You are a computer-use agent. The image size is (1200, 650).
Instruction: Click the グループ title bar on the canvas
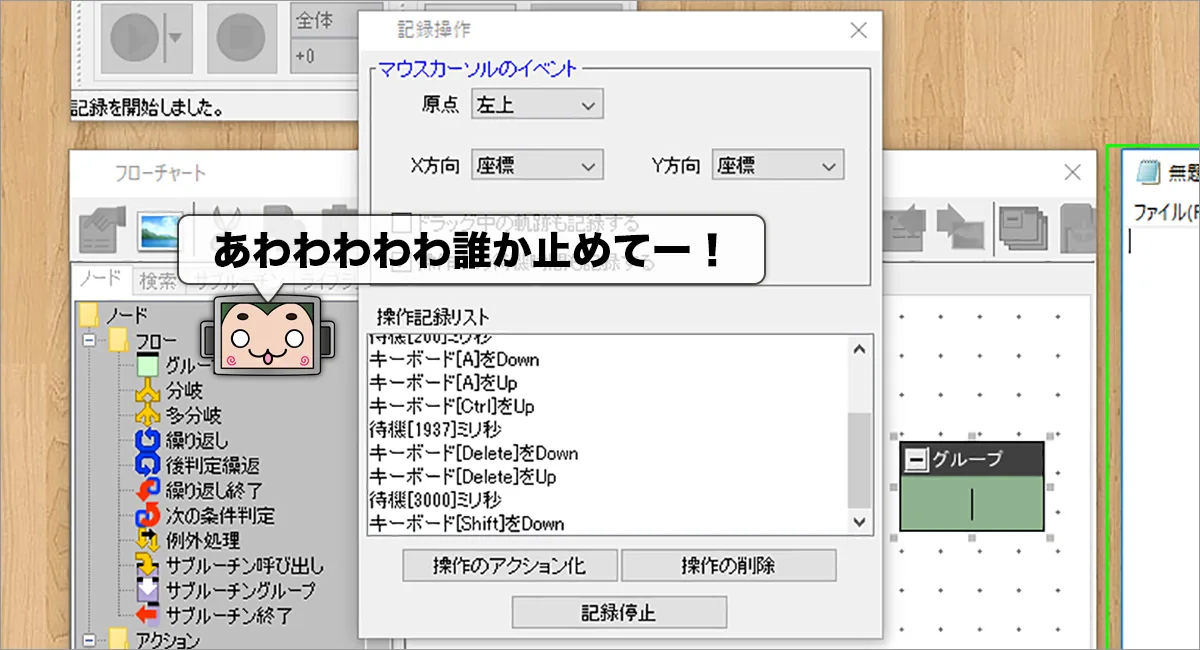point(972,459)
